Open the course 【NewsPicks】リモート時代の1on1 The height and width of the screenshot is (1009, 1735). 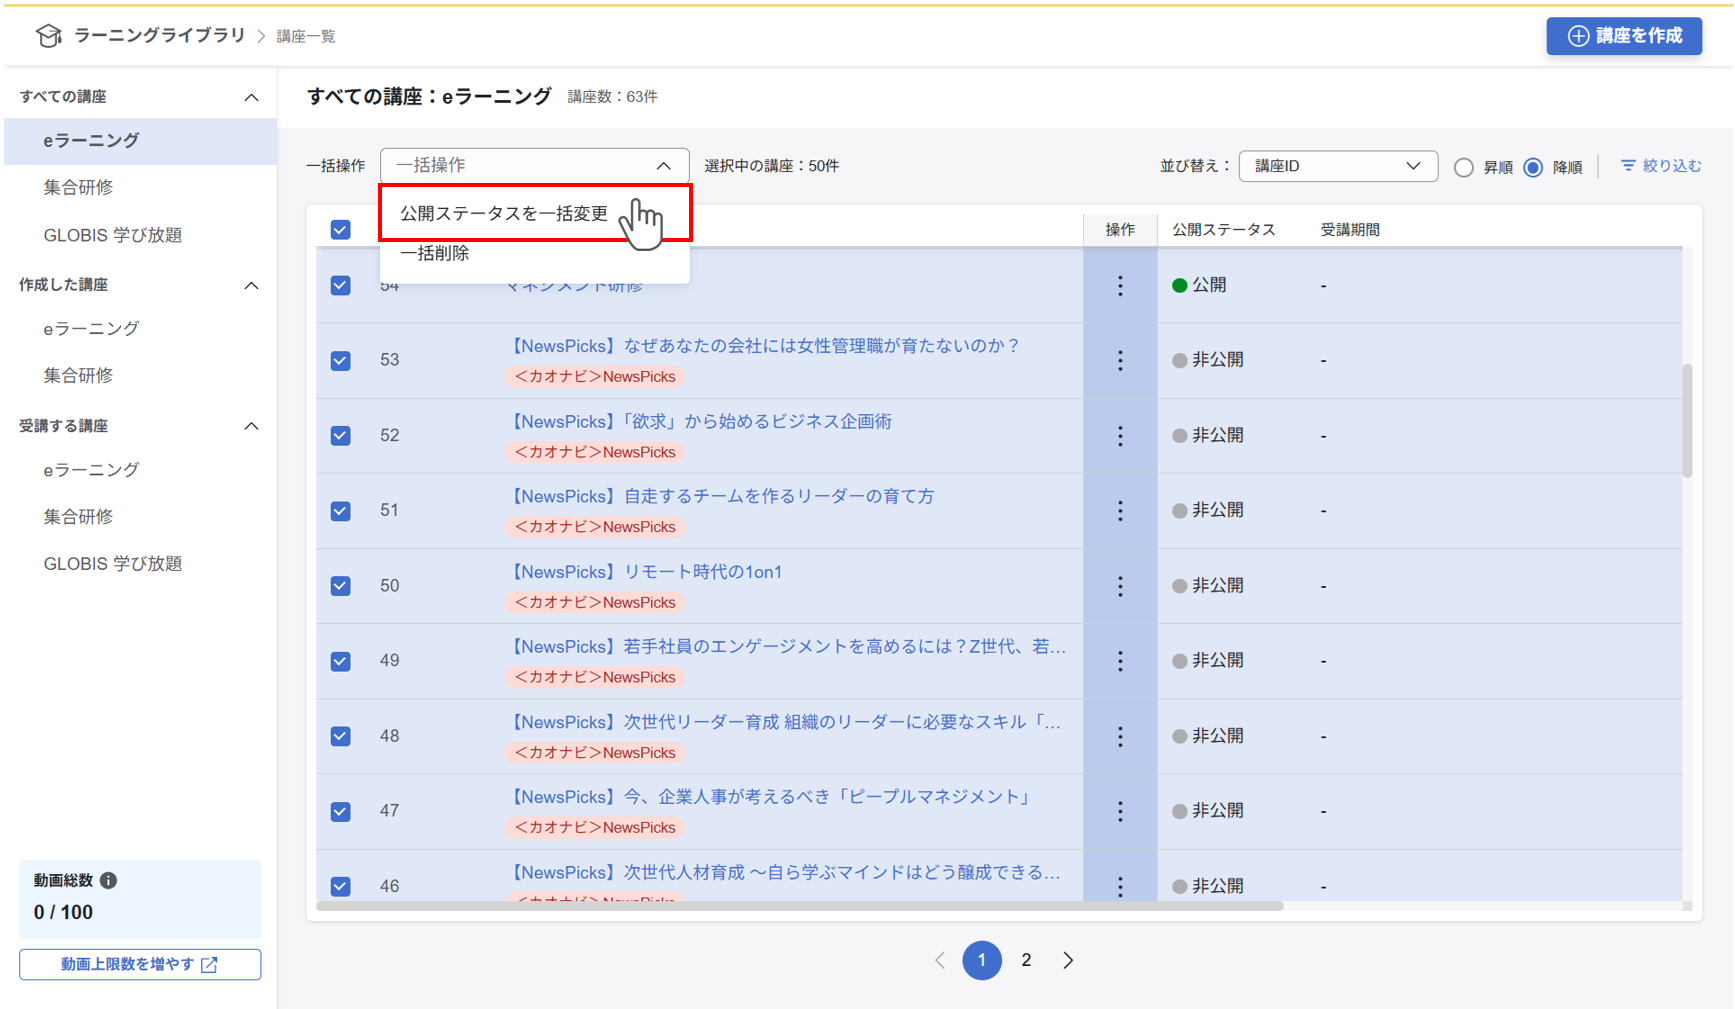click(x=646, y=571)
